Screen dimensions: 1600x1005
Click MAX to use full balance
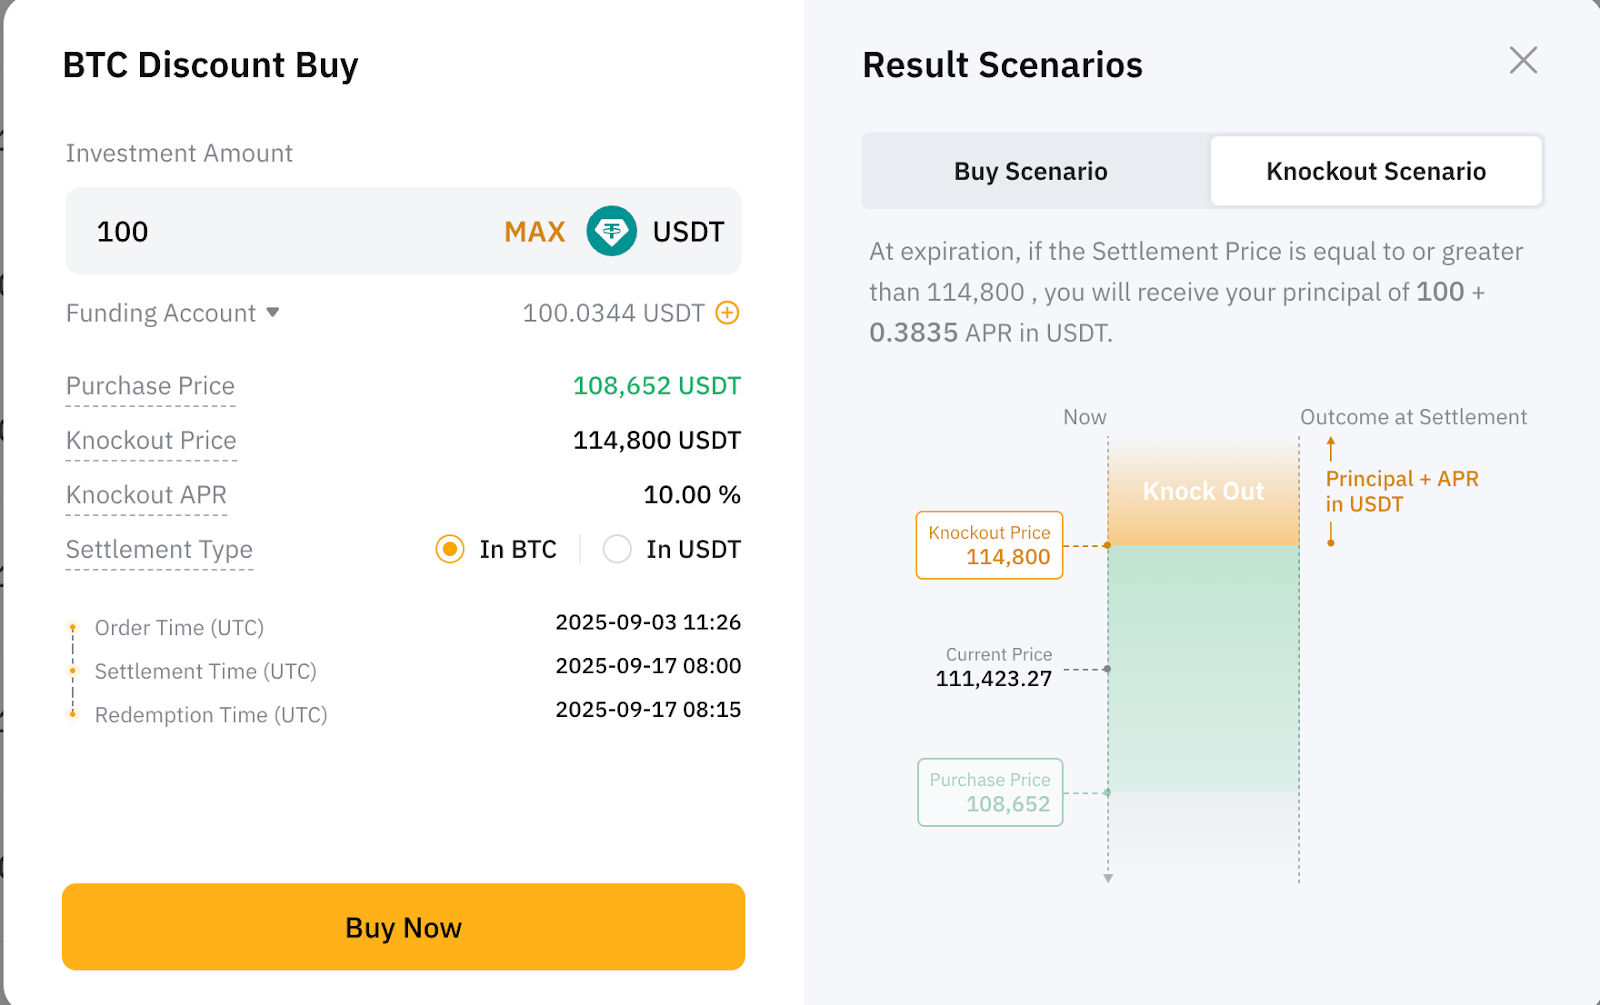(534, 231)
